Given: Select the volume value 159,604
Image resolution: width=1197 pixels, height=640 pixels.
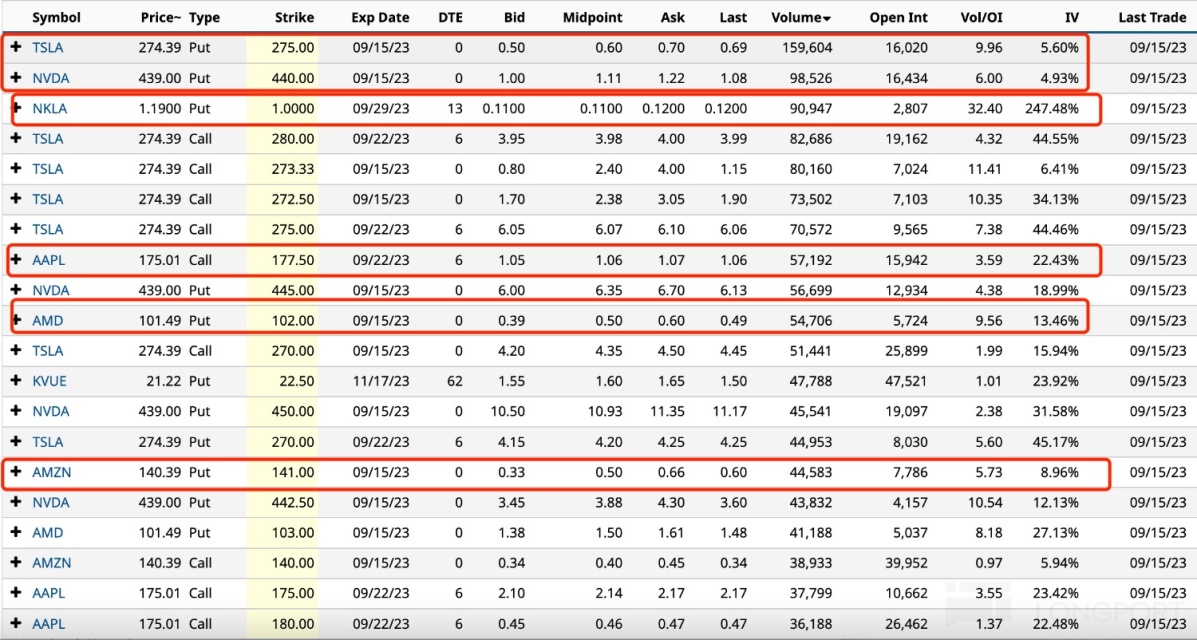Looking at the screenshot, I should tap(808, 47).
